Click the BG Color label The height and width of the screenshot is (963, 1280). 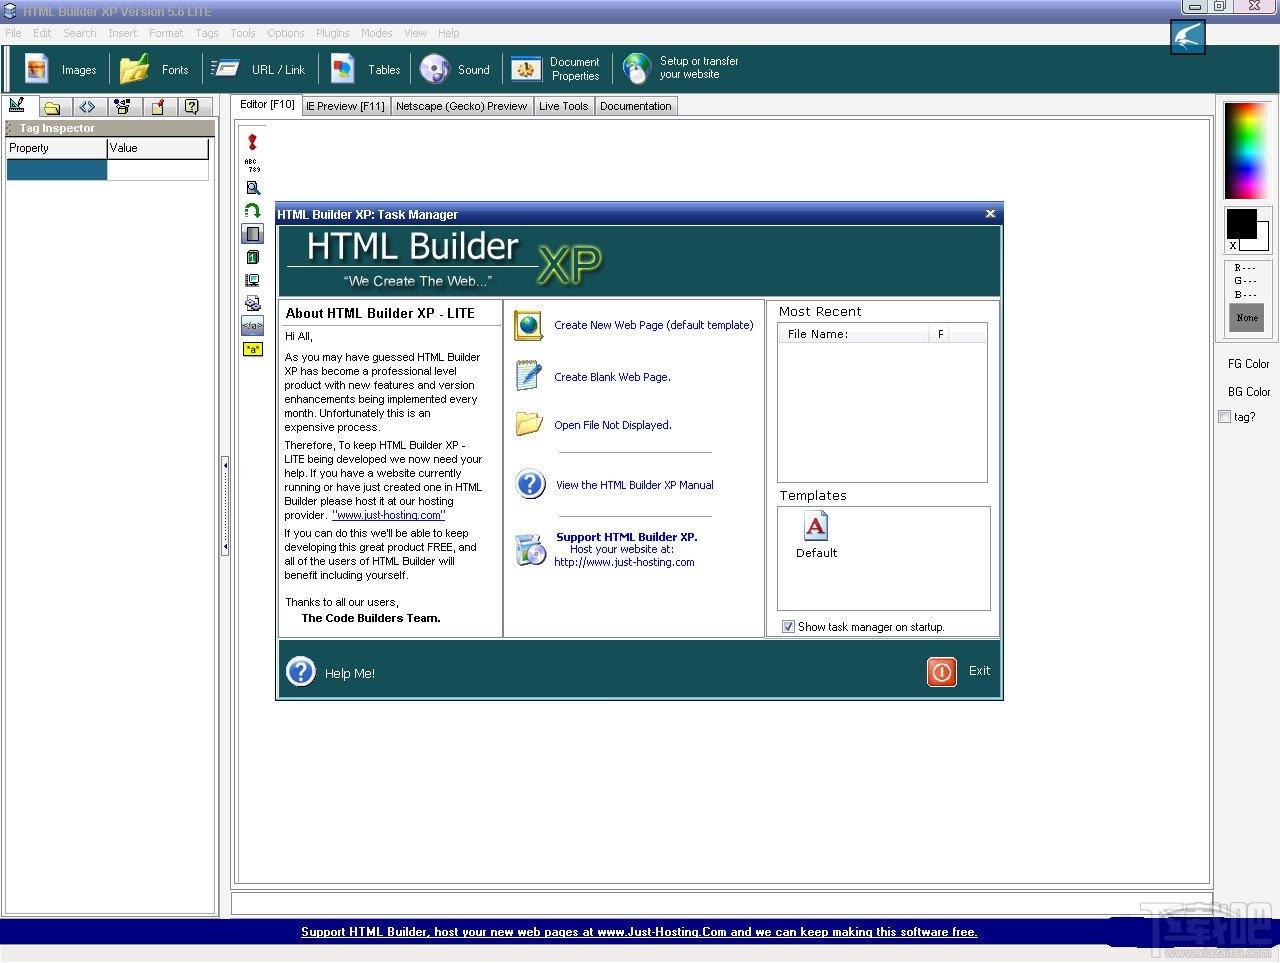1249,392
